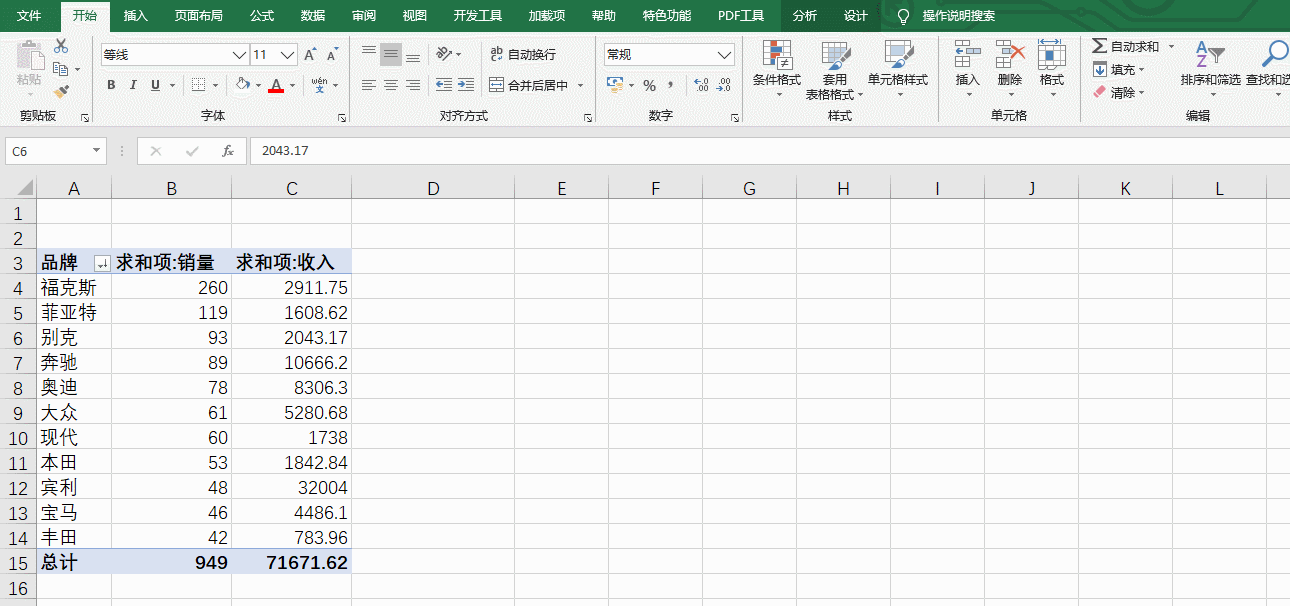Viewport: 1290px width, 606px height.
Task: Switch to the 分析 Analyze tab
Action: [x=804, y=16]
